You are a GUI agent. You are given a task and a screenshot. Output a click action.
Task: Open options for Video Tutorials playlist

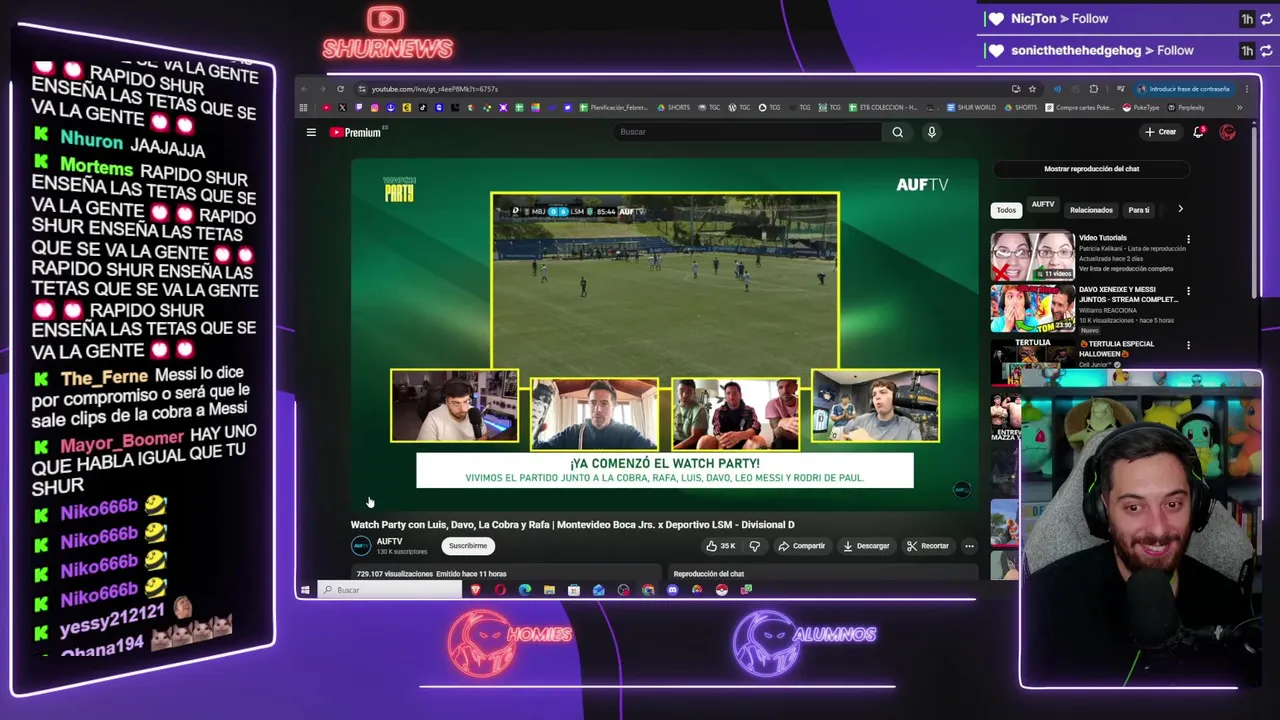click(x=1188, y=240)
